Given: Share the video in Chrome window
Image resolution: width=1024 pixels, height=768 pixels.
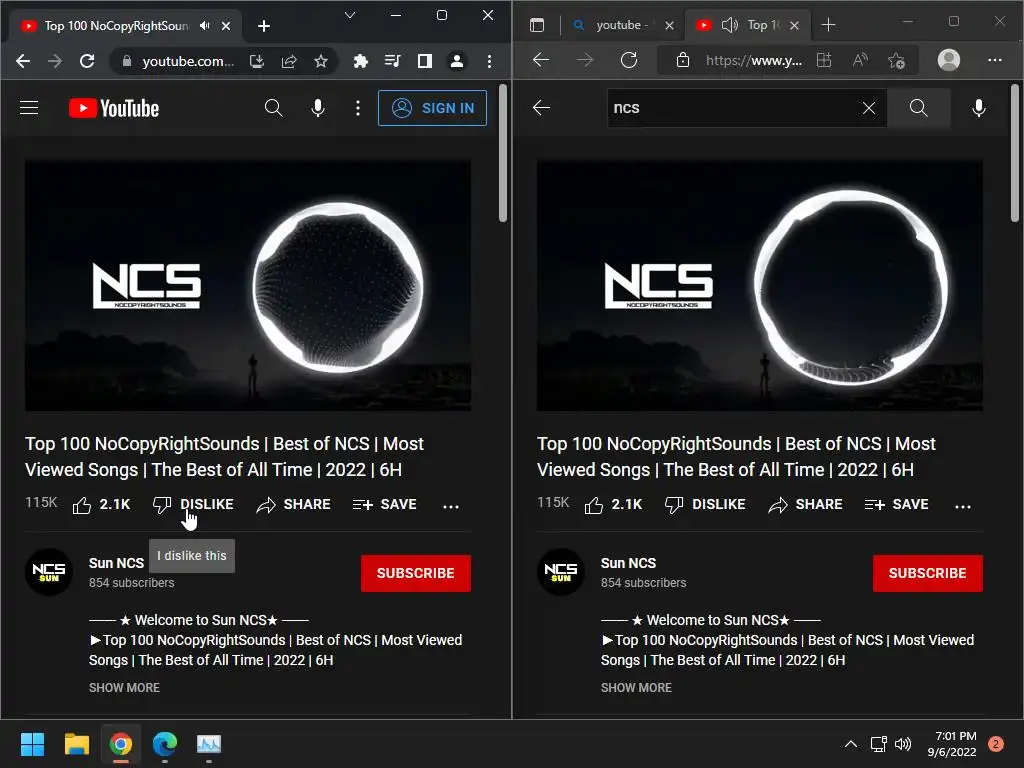Looking at the screenshot, I should click(293, 505).
